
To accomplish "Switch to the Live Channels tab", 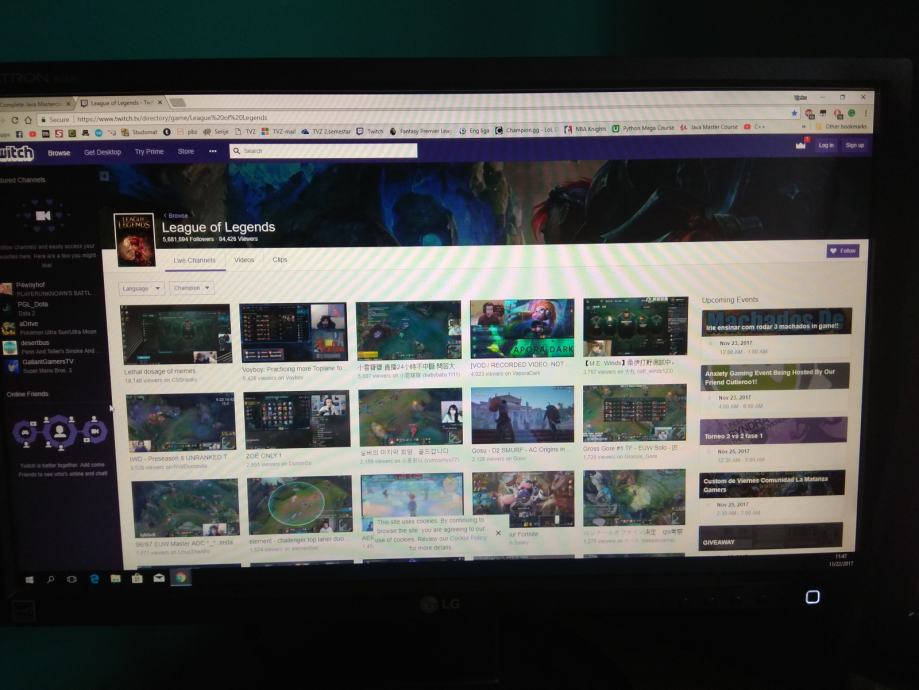I will [195, 260].
